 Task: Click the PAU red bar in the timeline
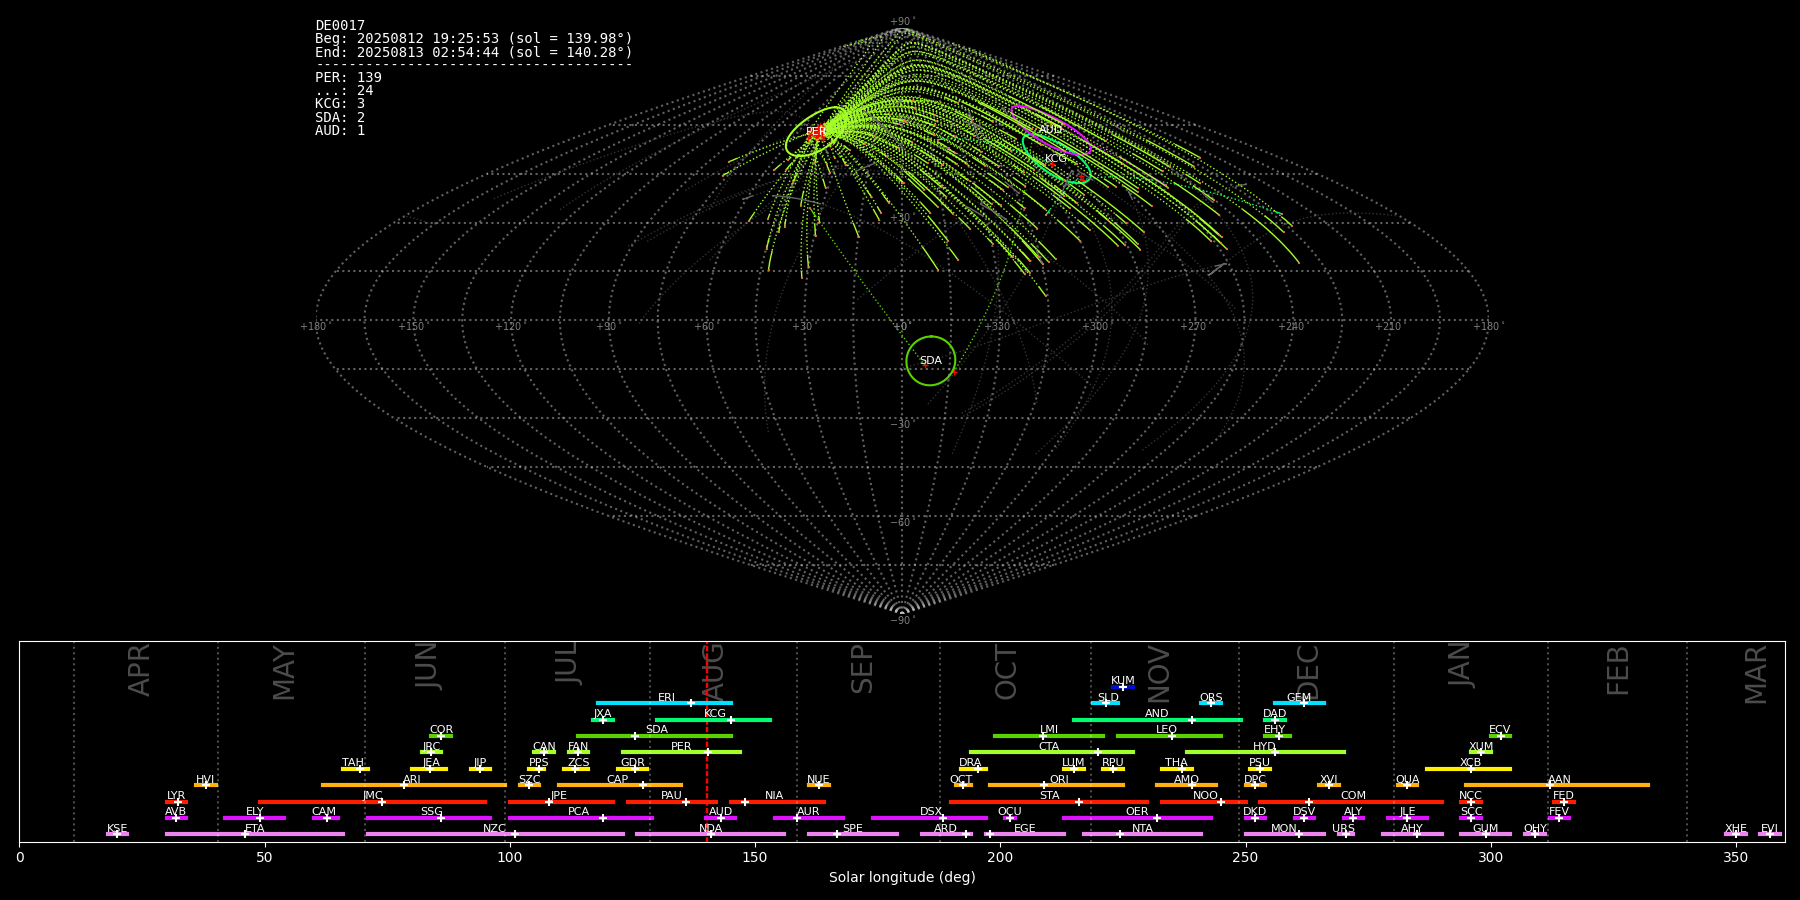point(672,802)
